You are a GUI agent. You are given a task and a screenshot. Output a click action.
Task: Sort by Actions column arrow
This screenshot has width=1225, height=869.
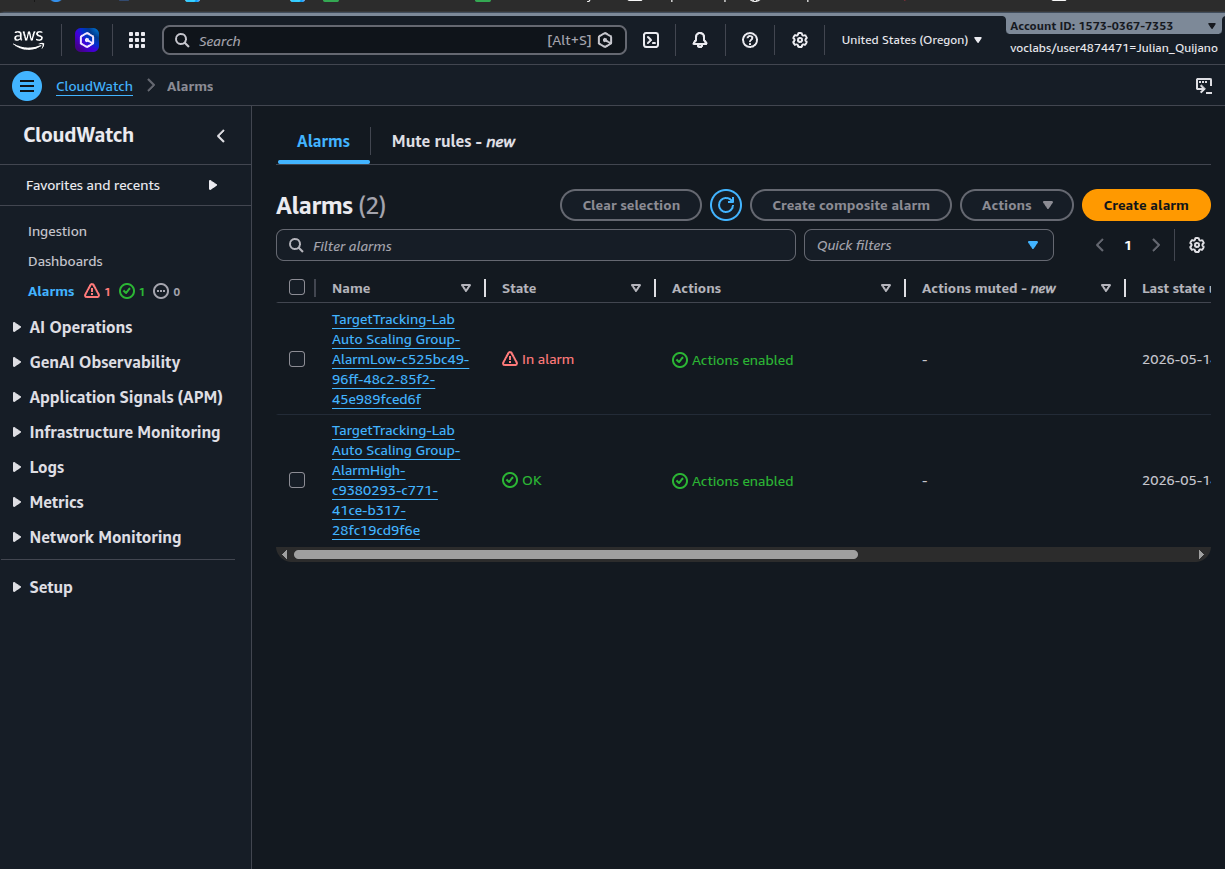886,288
